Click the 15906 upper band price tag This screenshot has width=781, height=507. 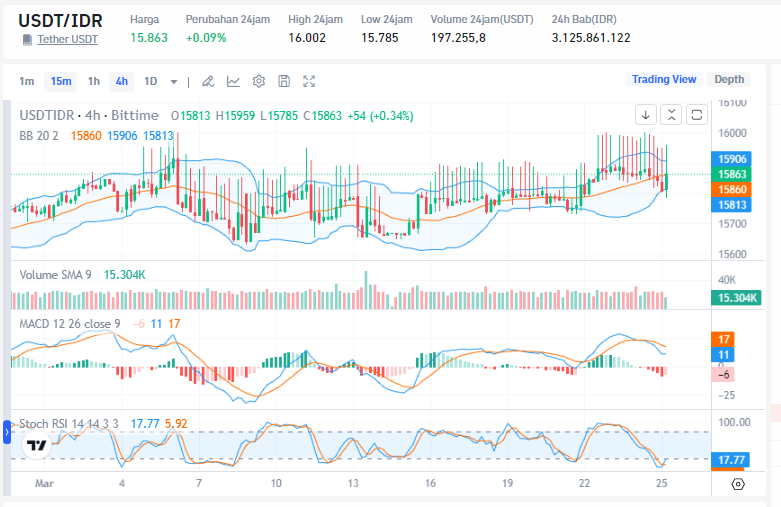tap(732, 159)
